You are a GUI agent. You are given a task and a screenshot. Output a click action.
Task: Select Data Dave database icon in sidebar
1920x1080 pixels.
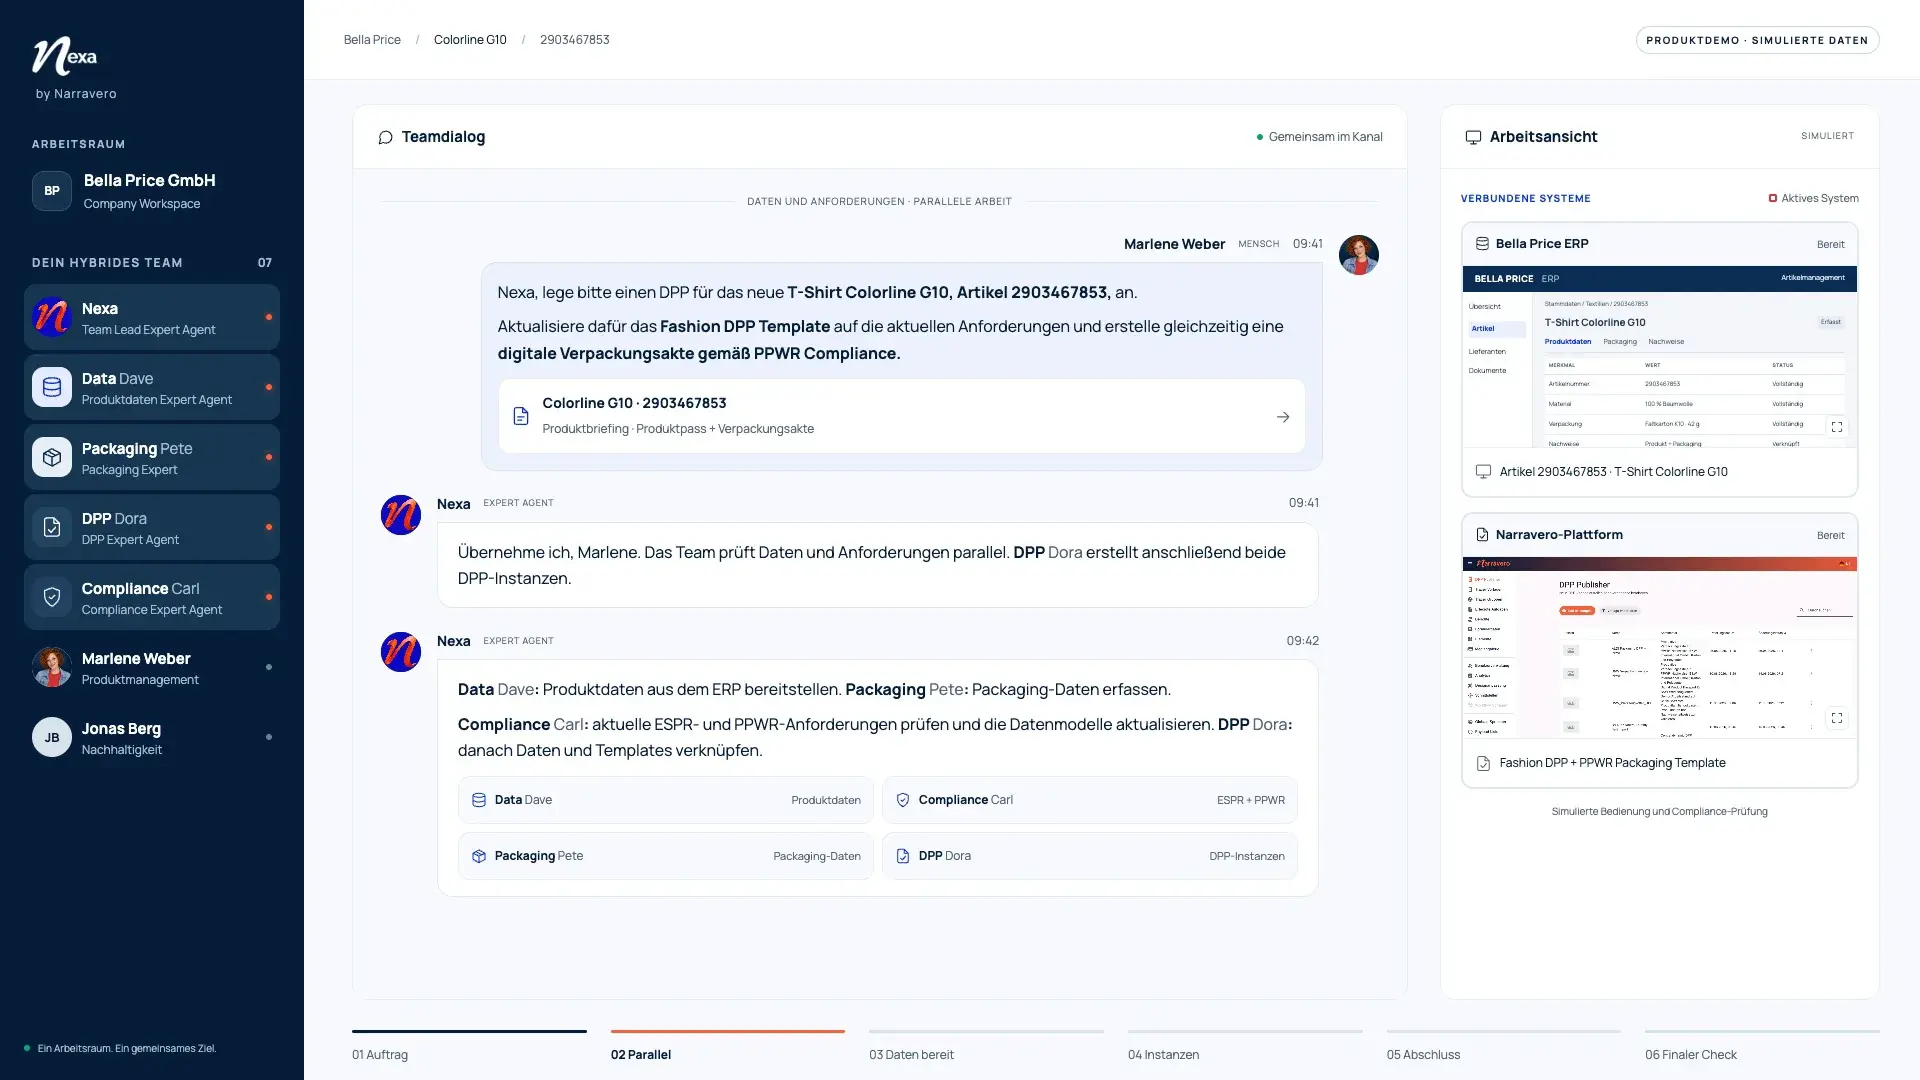[52, 388]
